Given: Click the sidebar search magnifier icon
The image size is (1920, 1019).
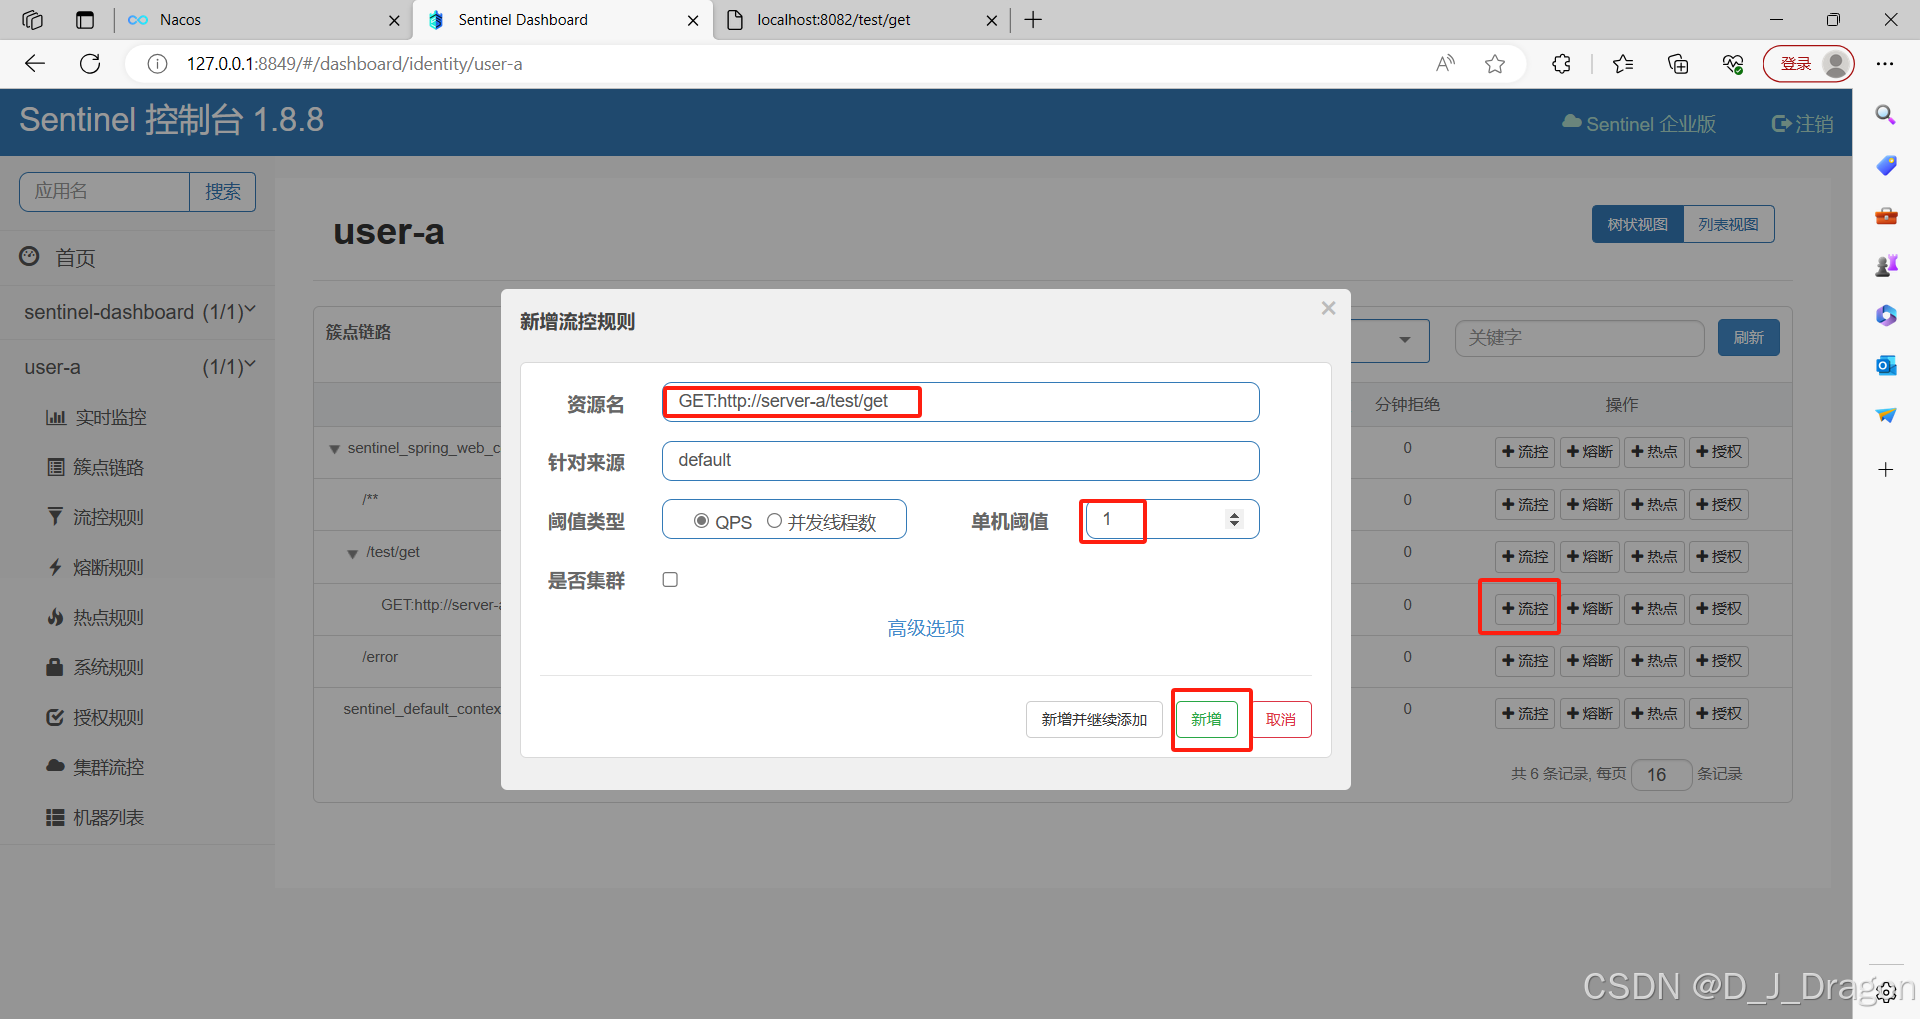Looking at the screenshot, I should coord(1886,115).
